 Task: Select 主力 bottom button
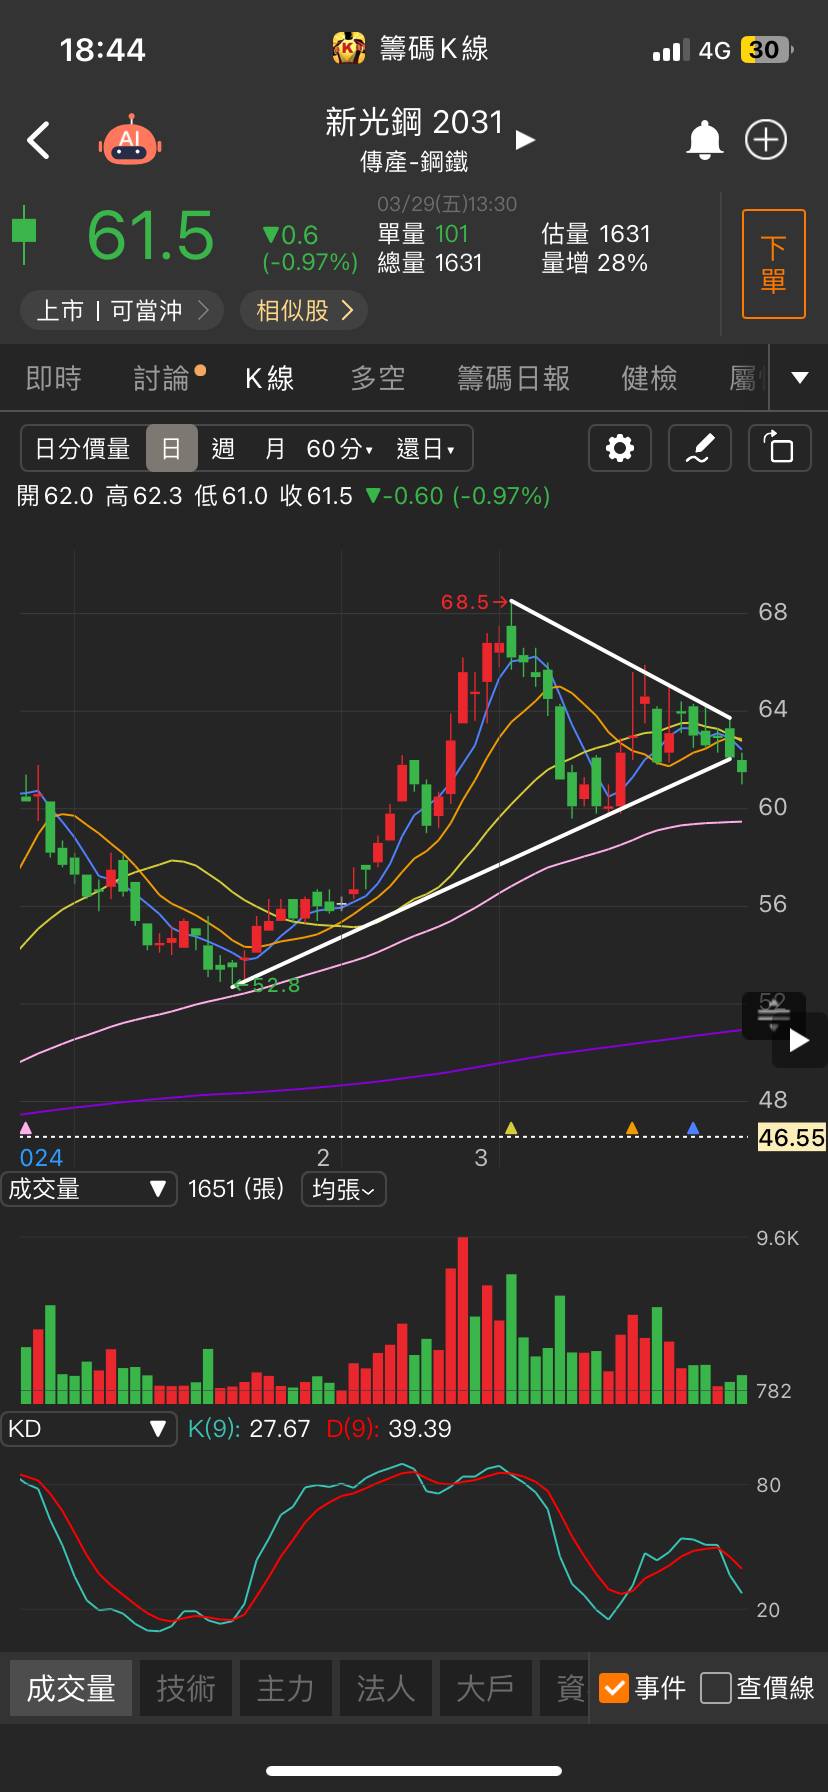(286, 1688)
